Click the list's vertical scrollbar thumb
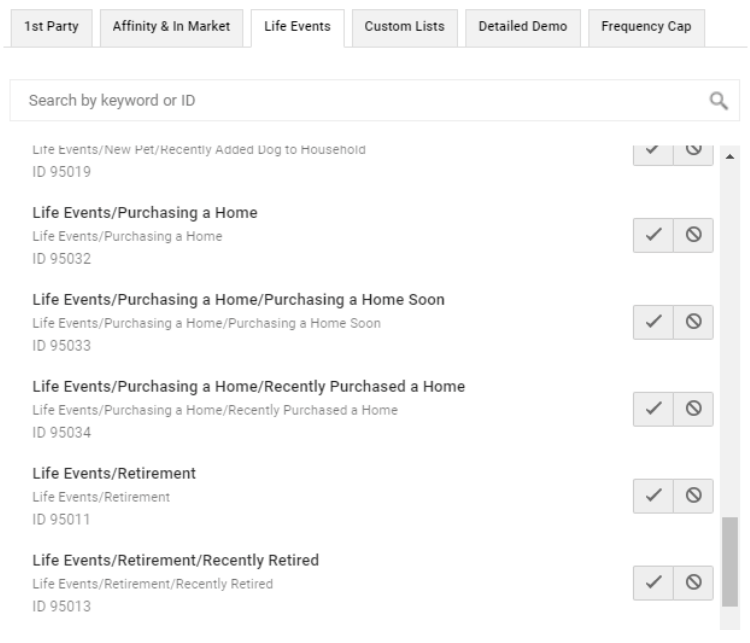 tap(729, 561)
